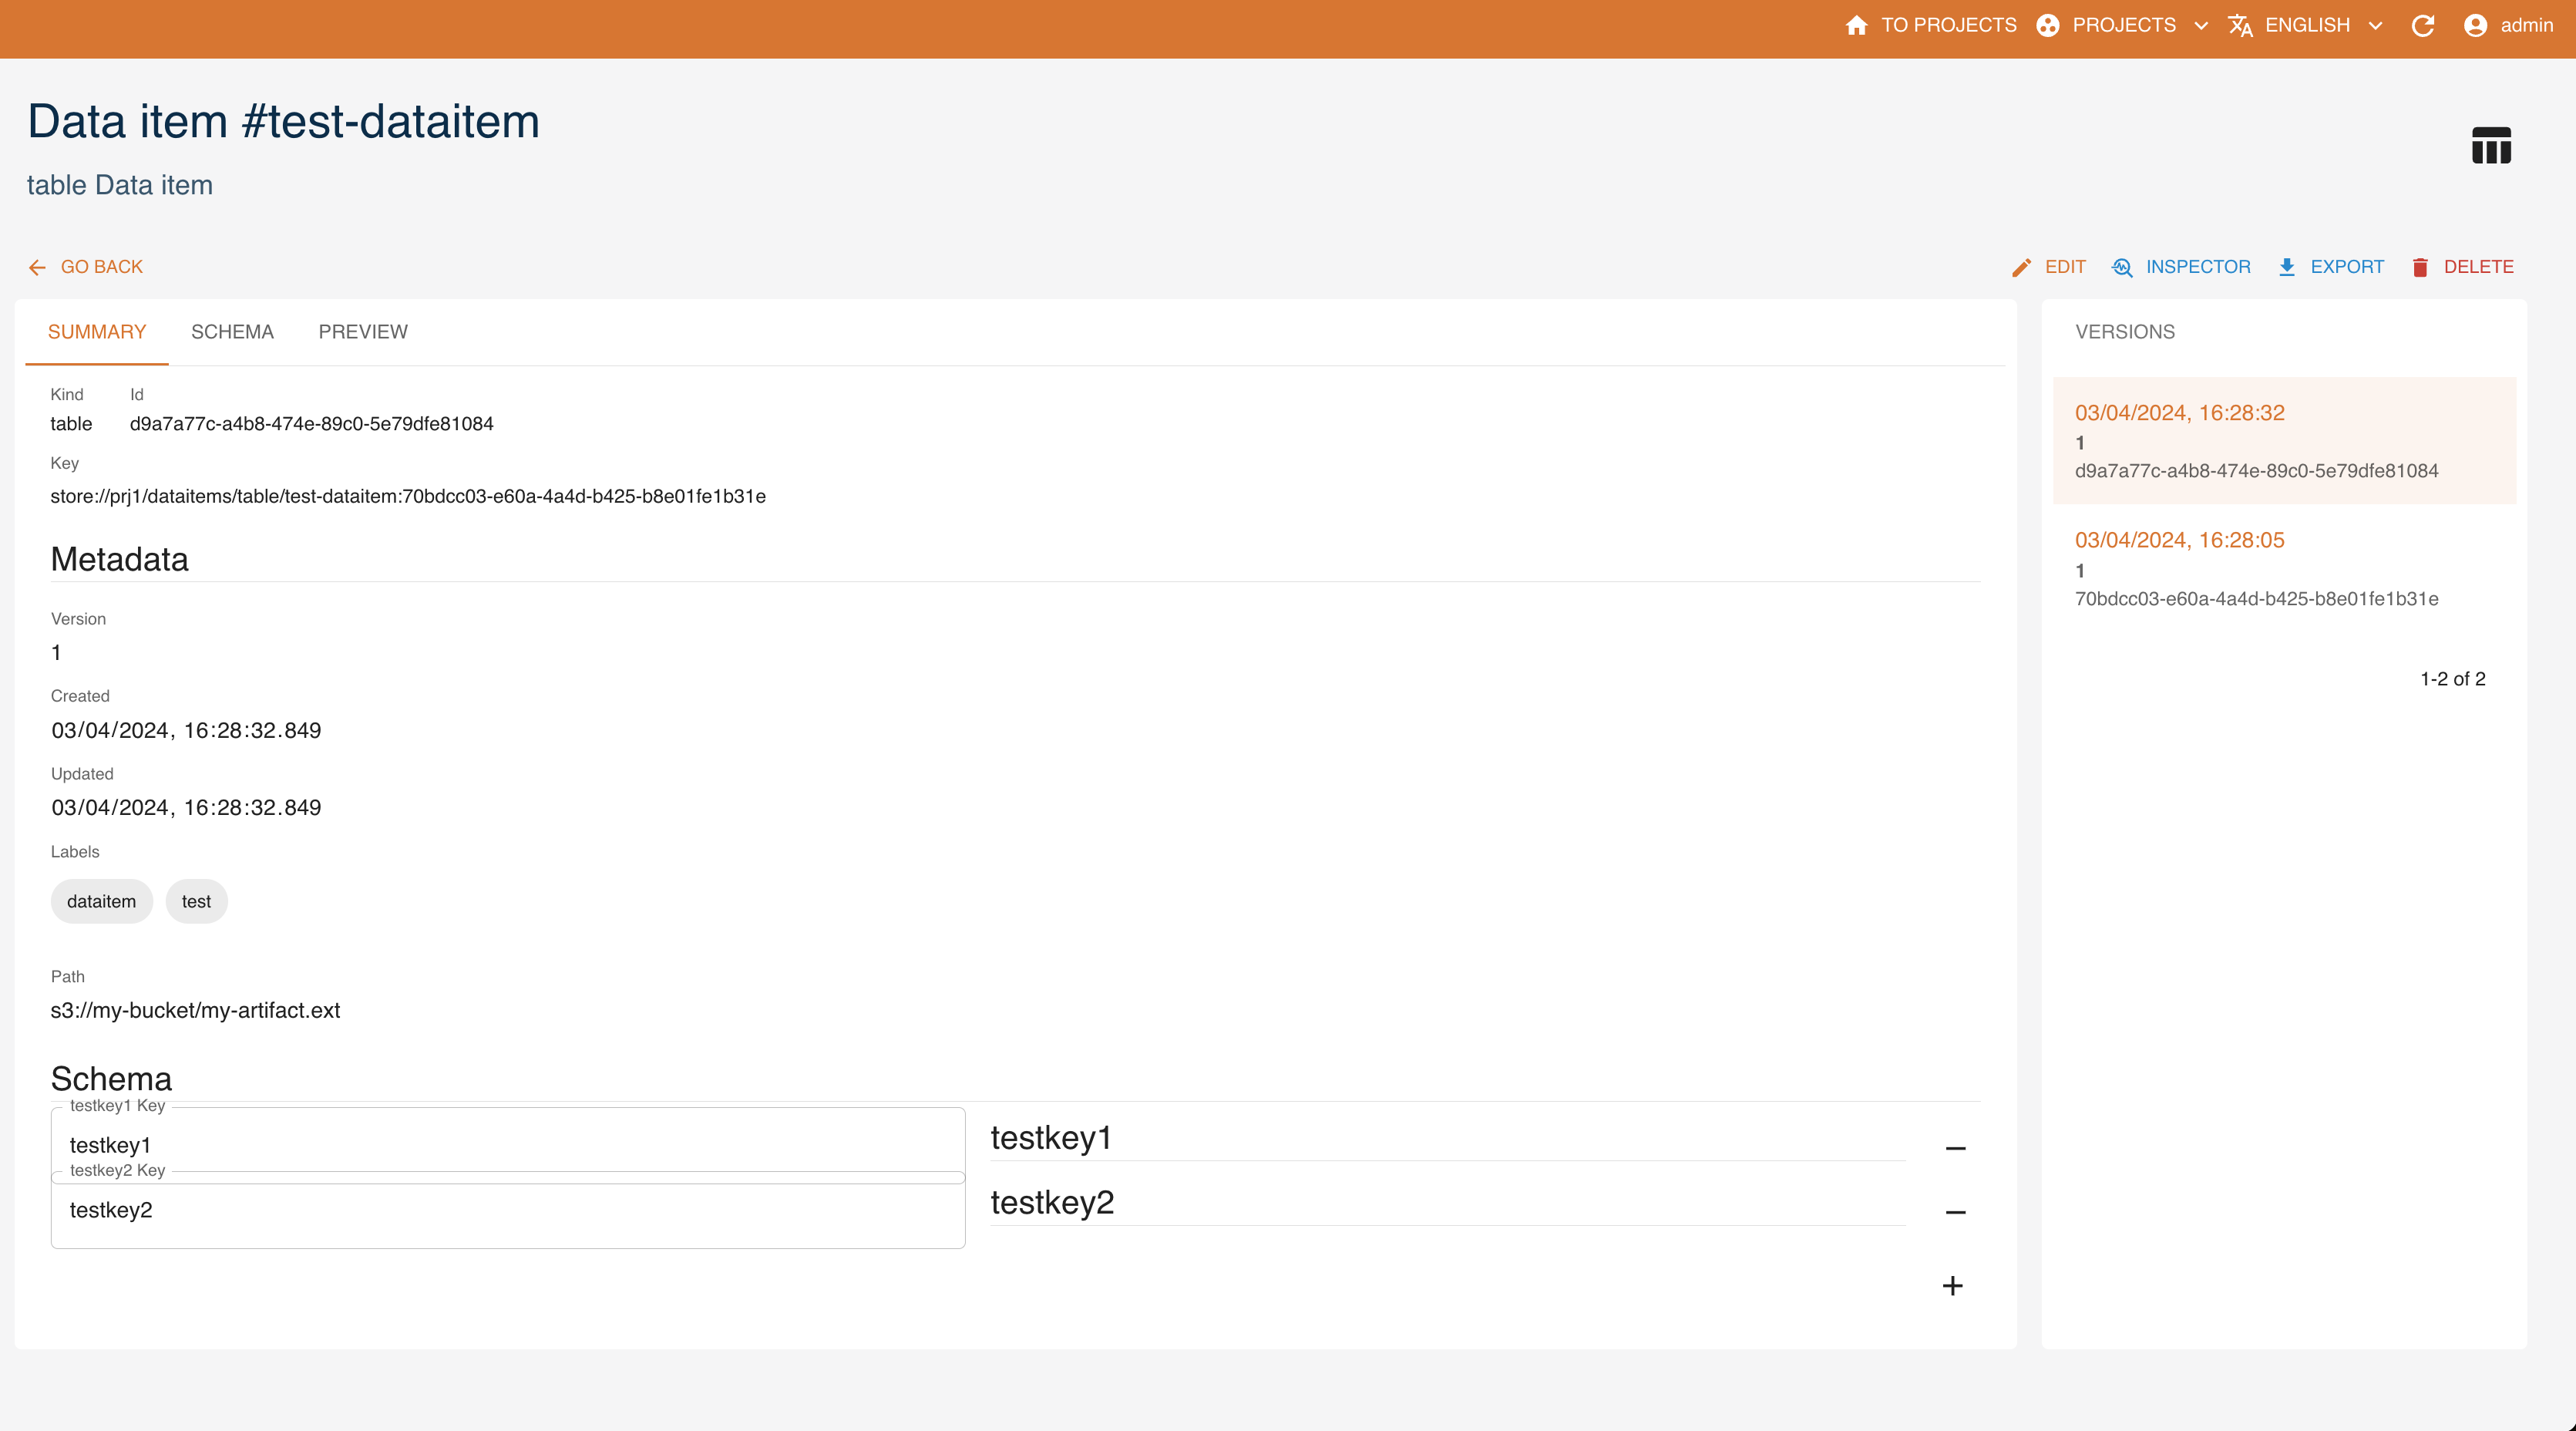Click version id d9a7a77c in Versions panel
The image size is (2576, 1431).
pyautogui.click(x=2256, y=470)
